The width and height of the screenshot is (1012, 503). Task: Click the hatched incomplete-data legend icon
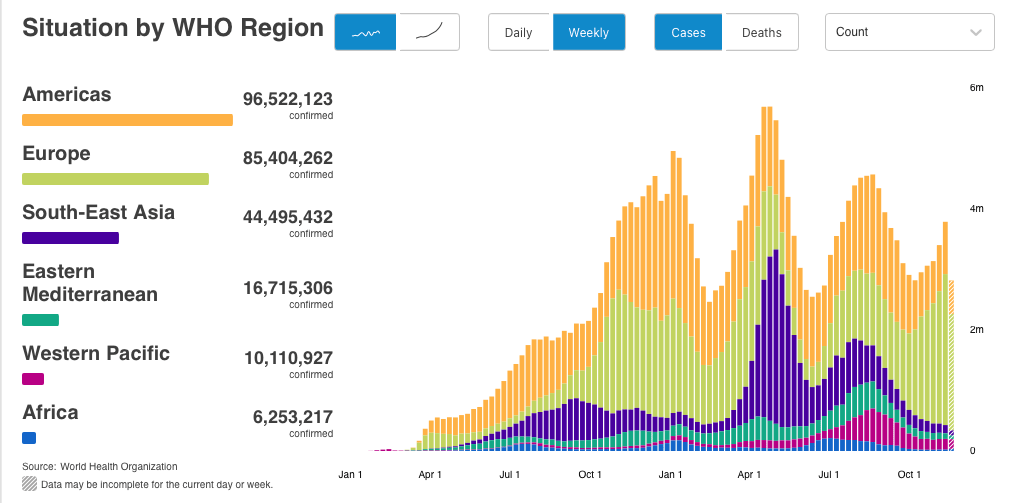coord(29,484)
